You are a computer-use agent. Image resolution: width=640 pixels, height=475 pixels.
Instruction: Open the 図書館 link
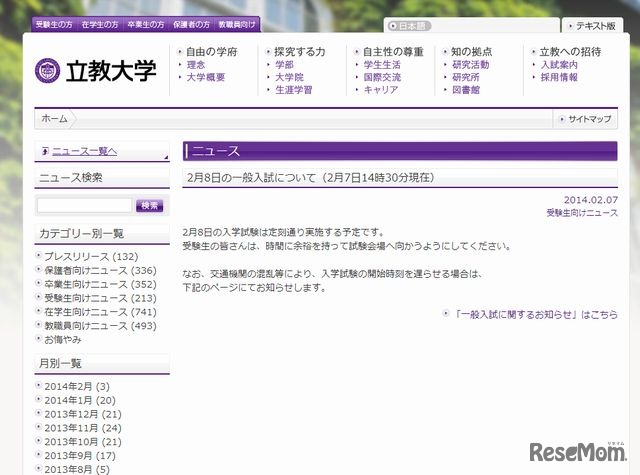466,90
